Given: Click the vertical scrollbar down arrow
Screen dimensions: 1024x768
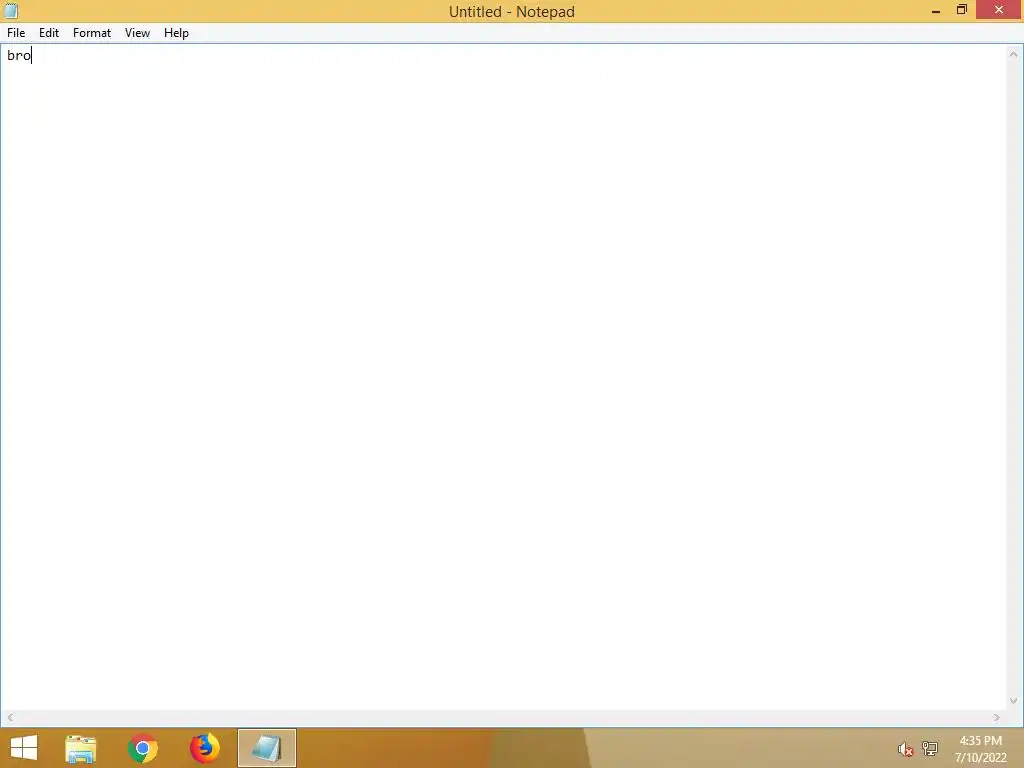Looking at the screenshot, I should point(1013,701).
